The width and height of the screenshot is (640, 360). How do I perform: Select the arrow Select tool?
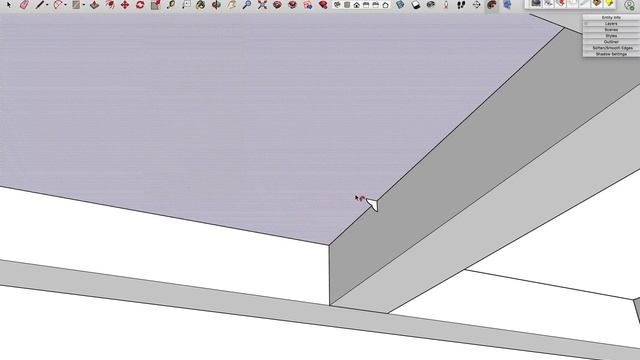[x=9, y=5]
